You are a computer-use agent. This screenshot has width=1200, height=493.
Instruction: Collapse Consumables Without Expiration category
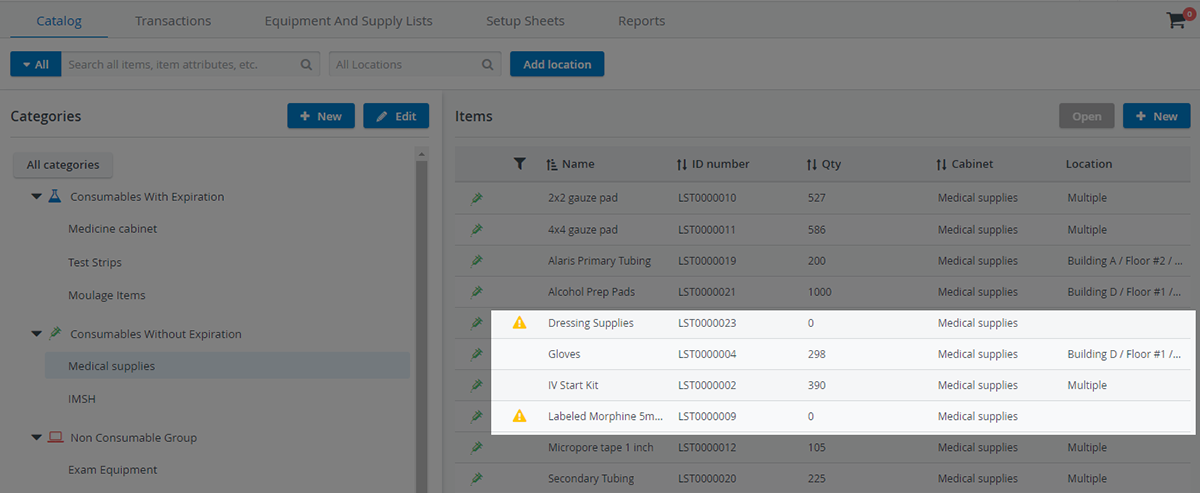tap(36, 334)
